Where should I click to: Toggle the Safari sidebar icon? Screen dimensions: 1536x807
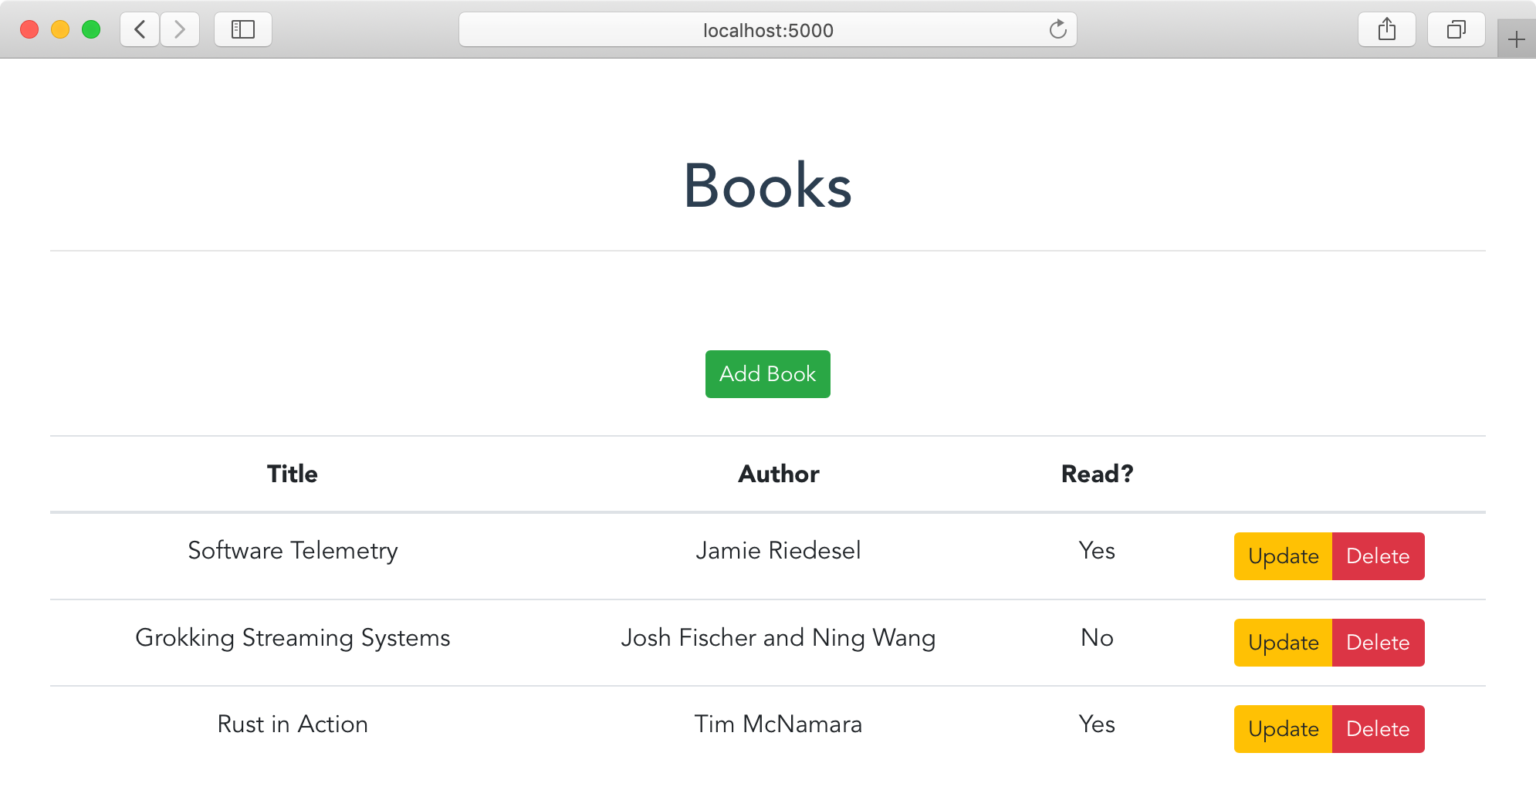pos(243,30)
